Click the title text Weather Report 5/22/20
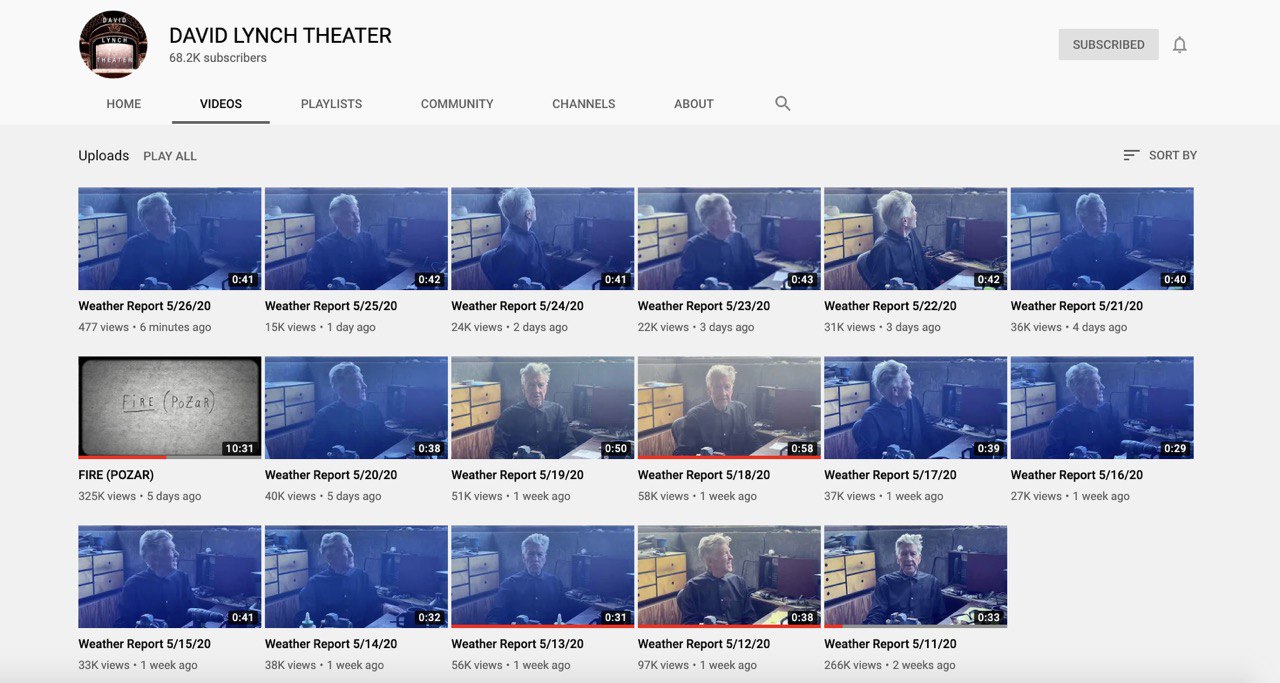Viewport: 1280px width, 683px height. pyautogui.click(x=891, y=306)
